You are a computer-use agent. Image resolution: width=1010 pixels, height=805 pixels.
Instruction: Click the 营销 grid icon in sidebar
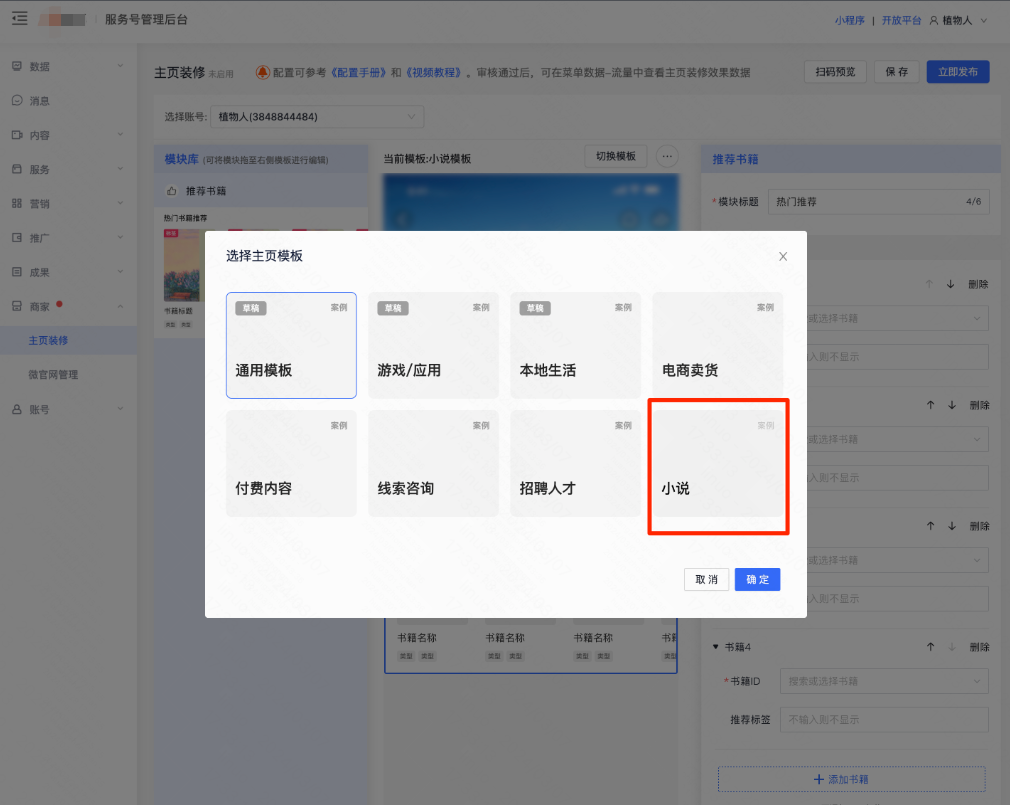[x=17, y=203]
